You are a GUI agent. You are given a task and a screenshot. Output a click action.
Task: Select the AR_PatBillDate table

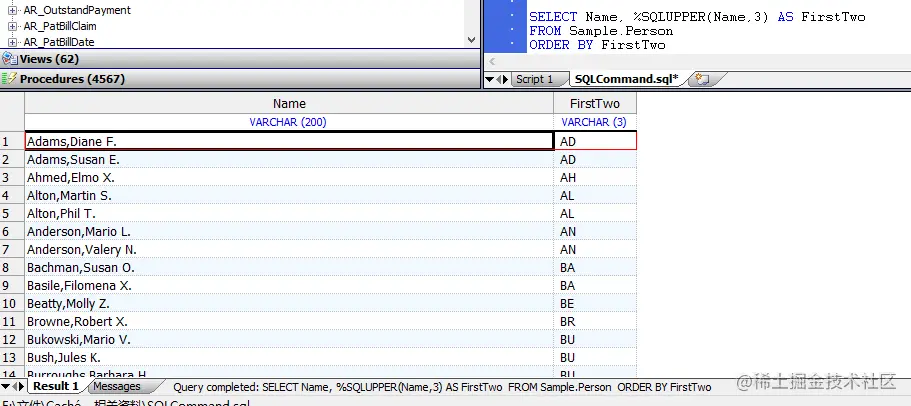tap(59, 42)
